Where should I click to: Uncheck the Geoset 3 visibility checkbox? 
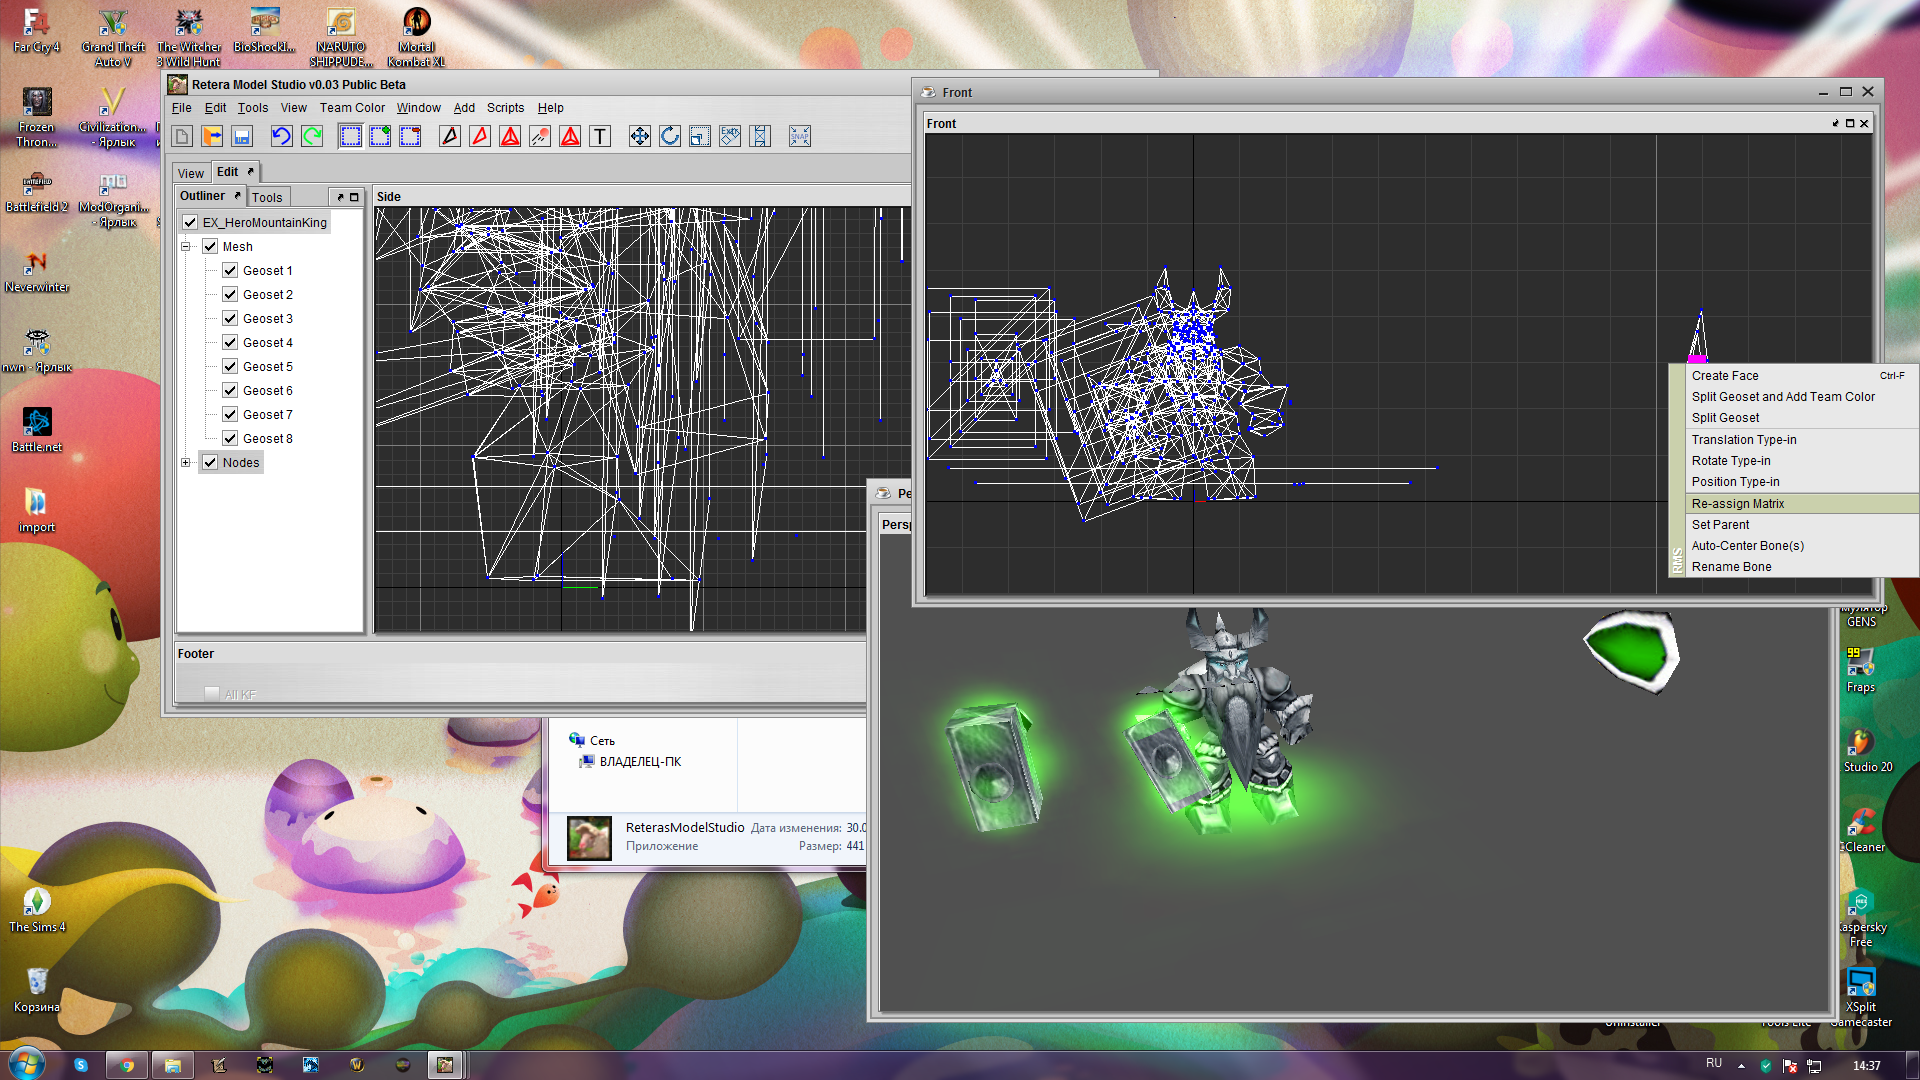click(230, 319)
